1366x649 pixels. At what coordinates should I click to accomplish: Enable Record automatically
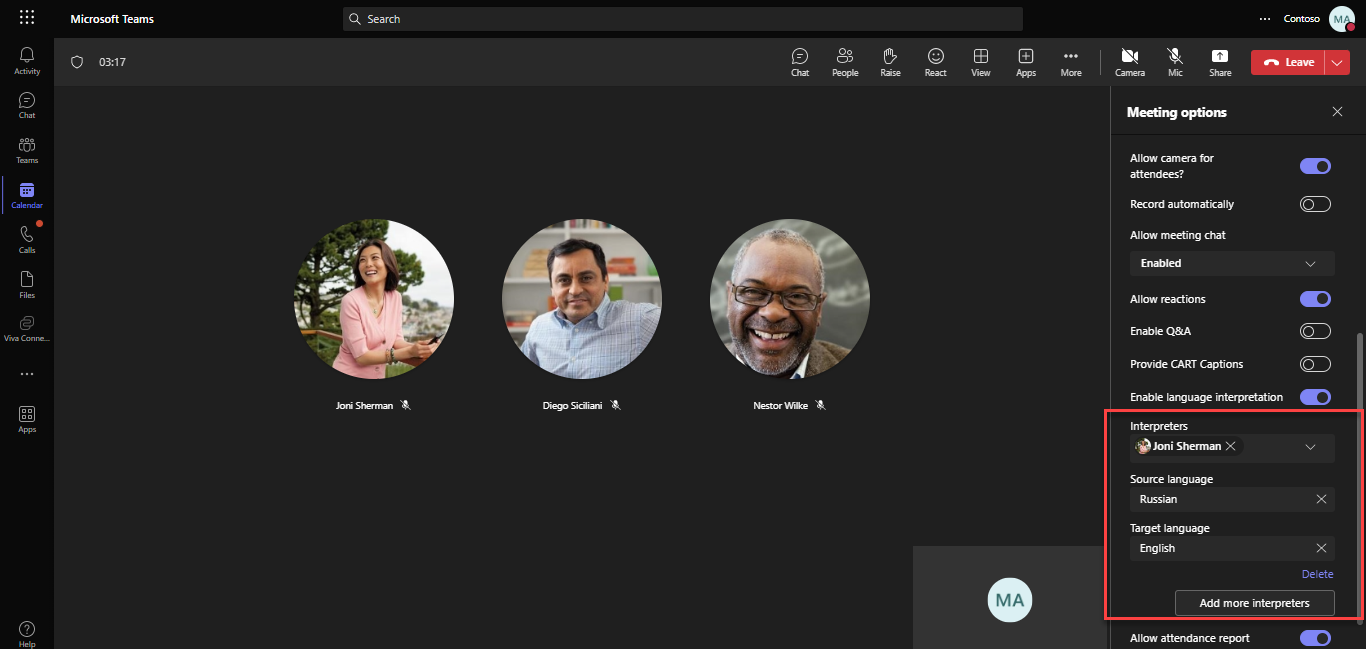1315,203
